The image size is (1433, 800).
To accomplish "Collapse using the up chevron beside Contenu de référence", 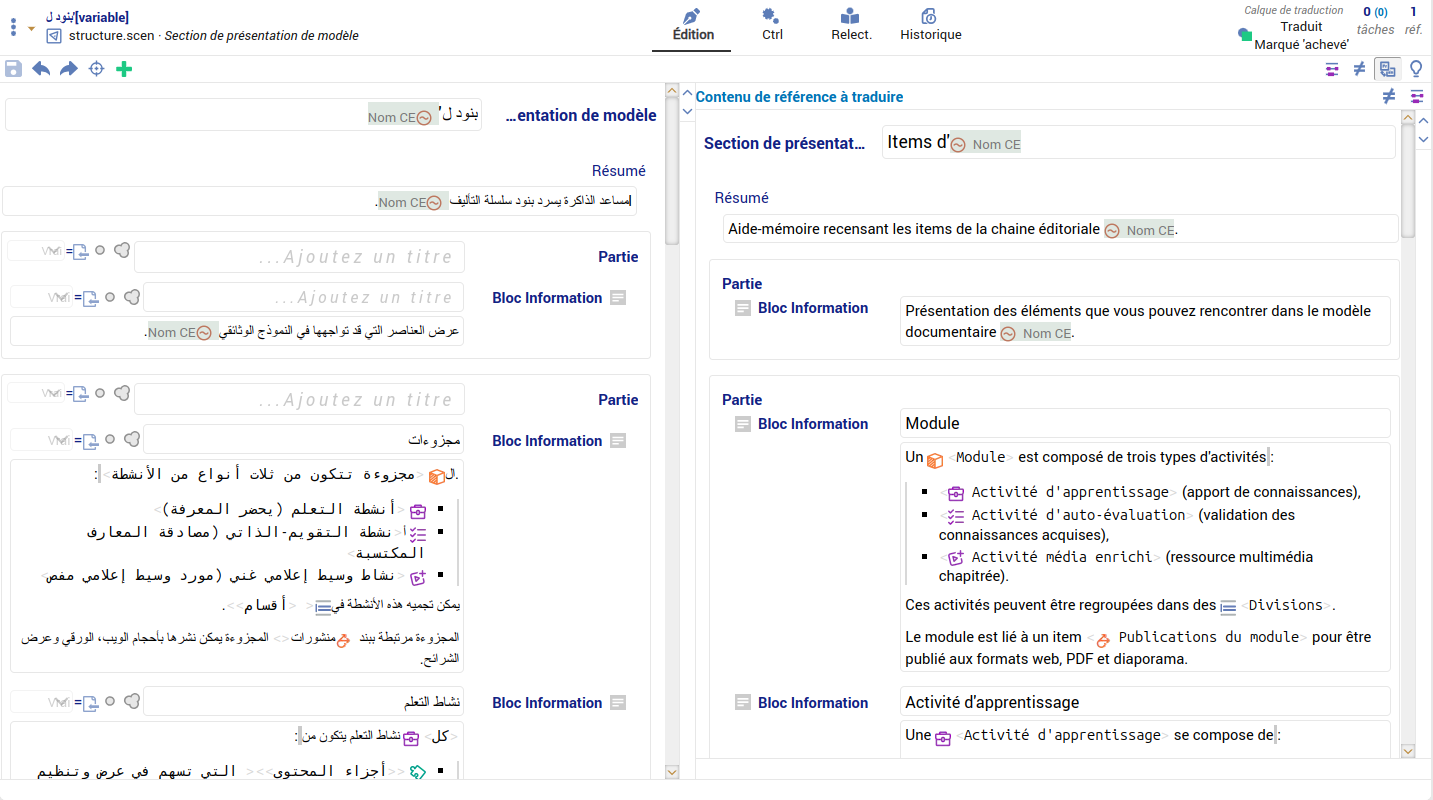I will 687,95.
